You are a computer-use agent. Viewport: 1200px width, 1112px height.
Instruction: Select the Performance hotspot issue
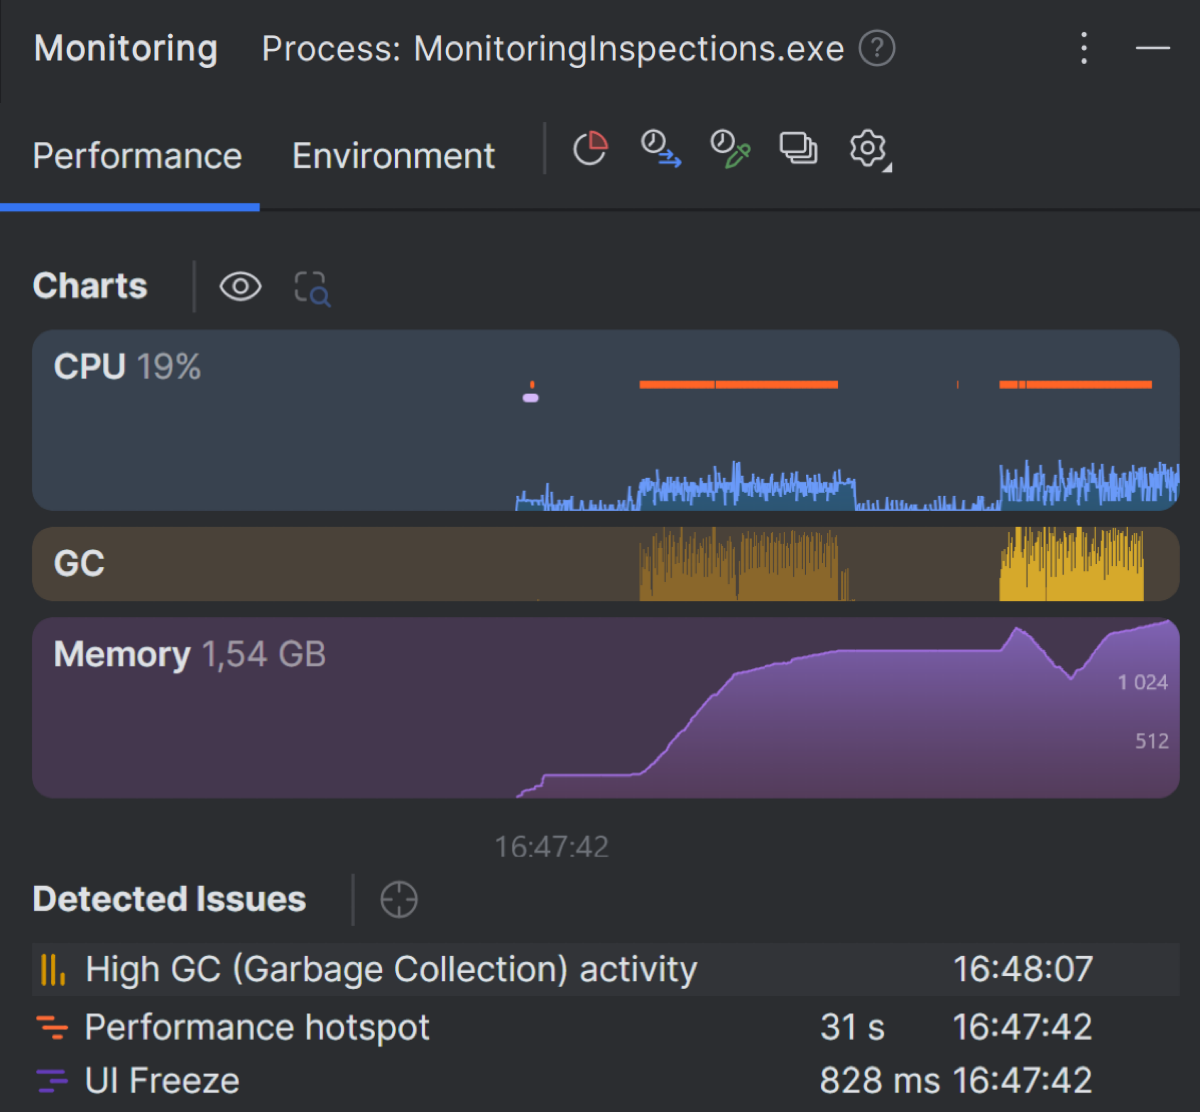(605, 1027)
